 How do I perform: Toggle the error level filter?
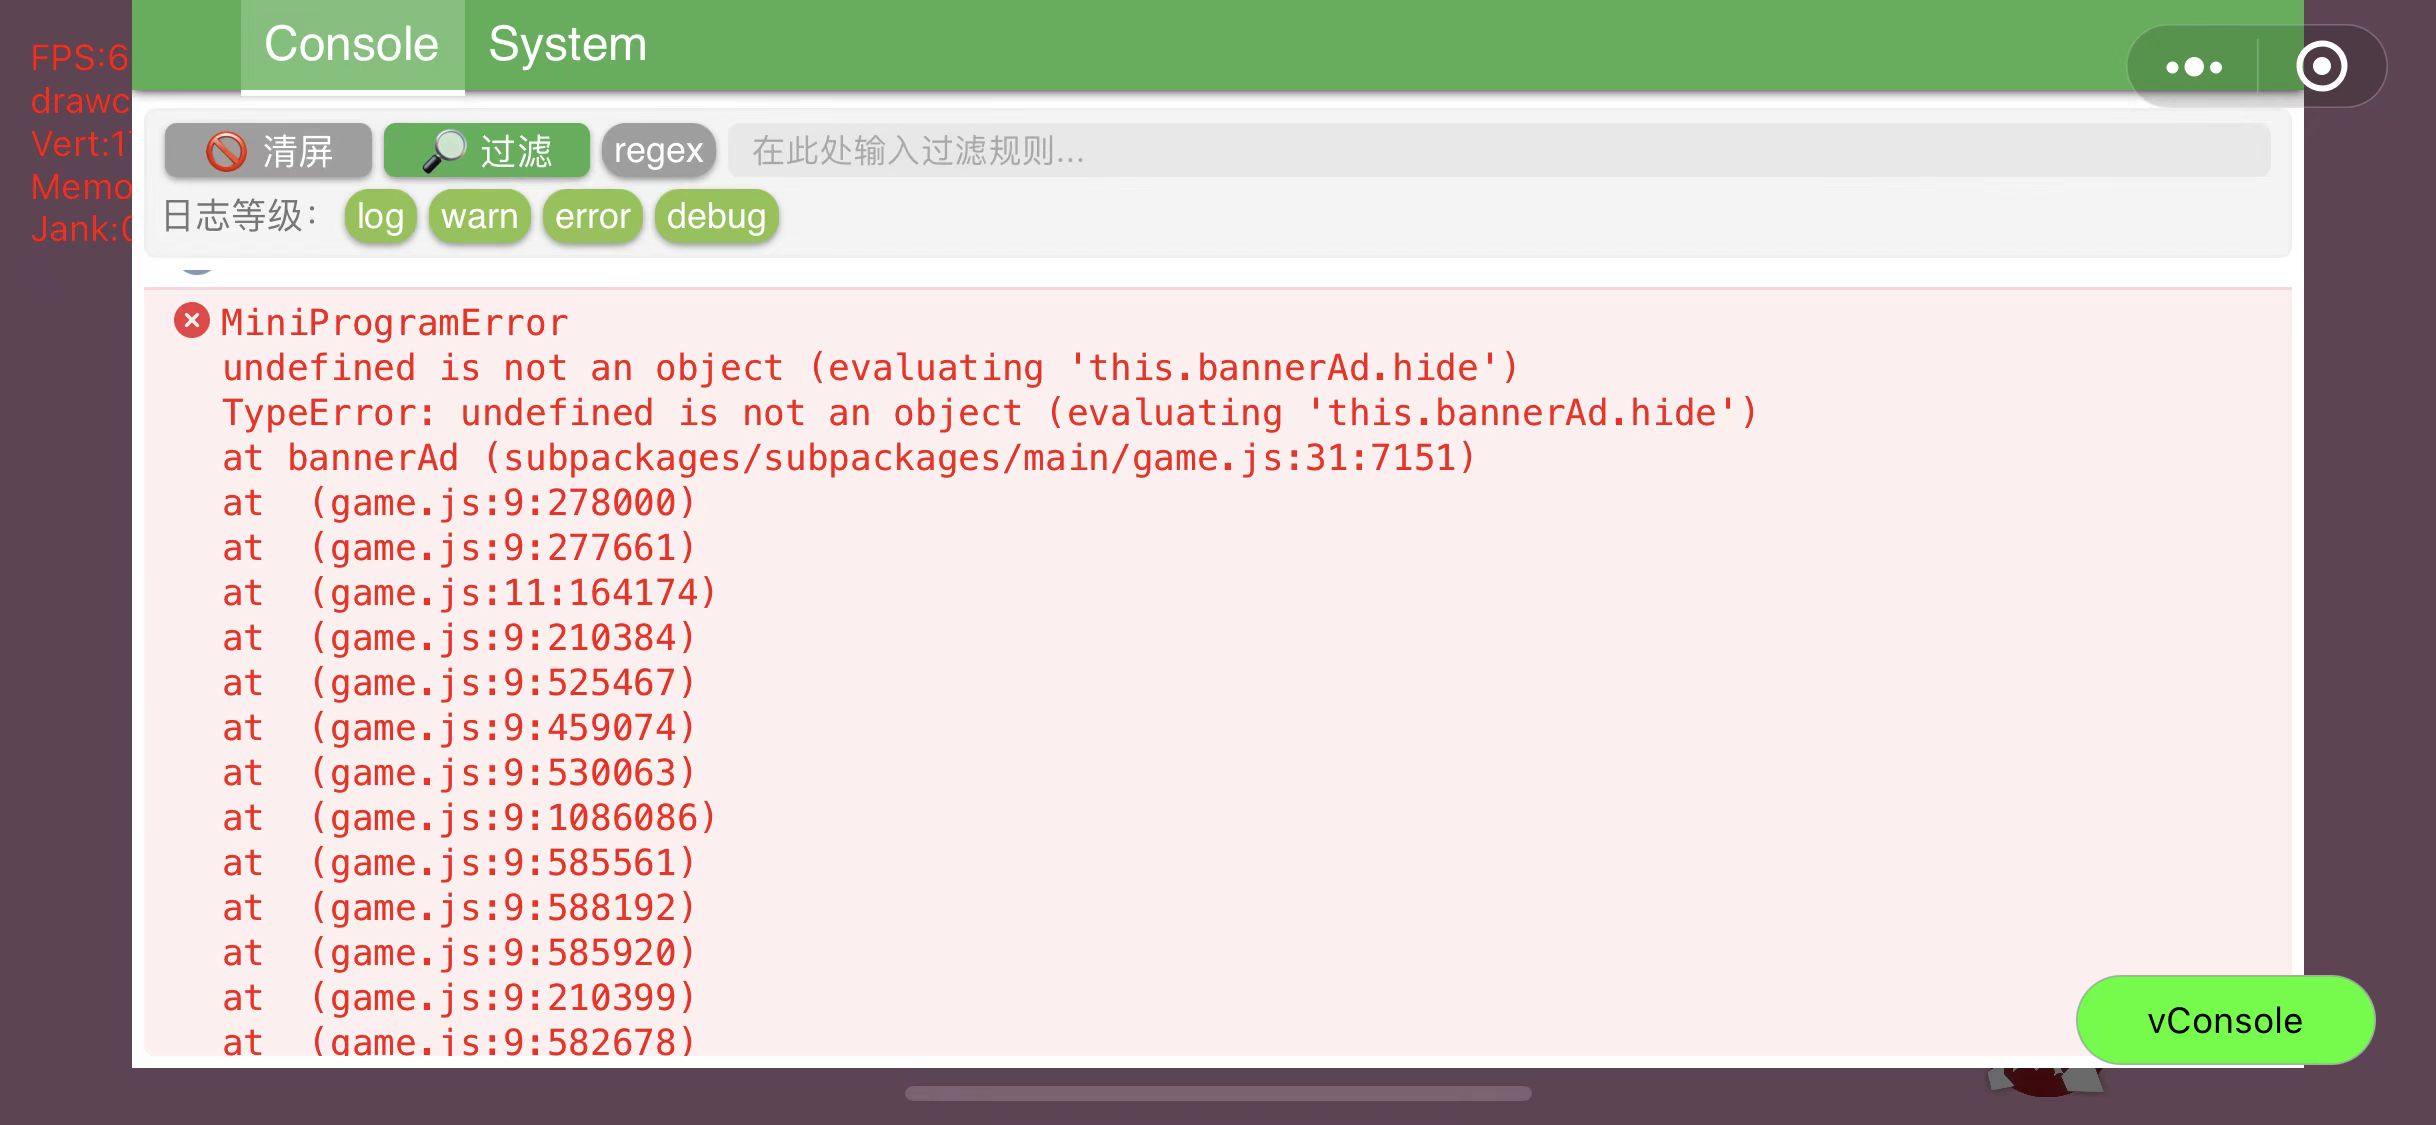592,216
